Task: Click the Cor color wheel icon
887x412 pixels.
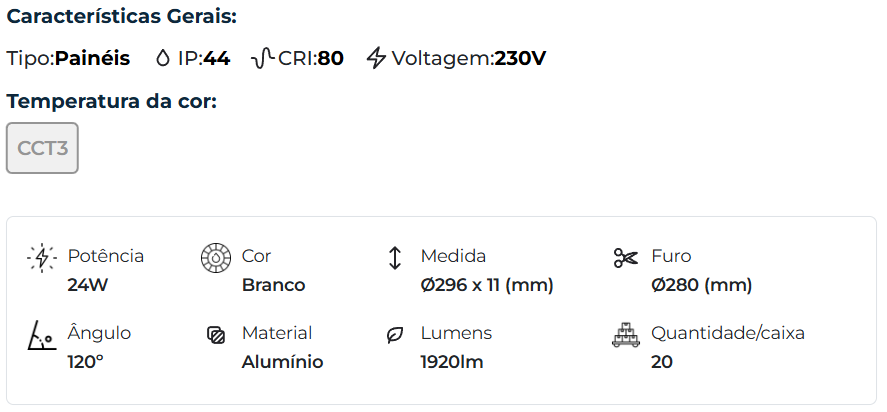Action: click(216, 258)
